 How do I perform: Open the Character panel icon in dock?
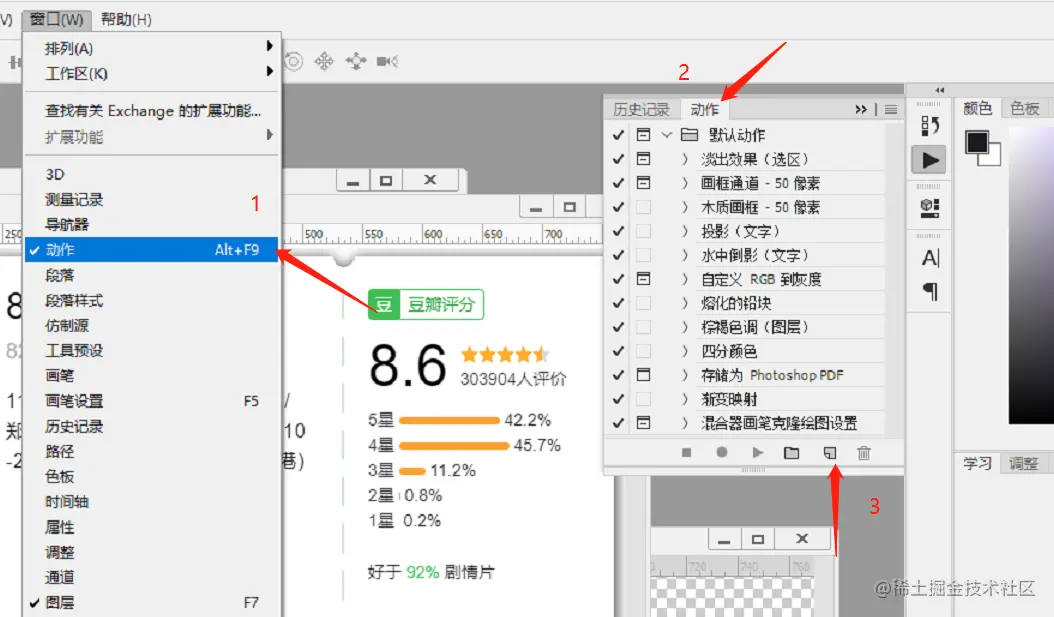[x=930, y=257]
